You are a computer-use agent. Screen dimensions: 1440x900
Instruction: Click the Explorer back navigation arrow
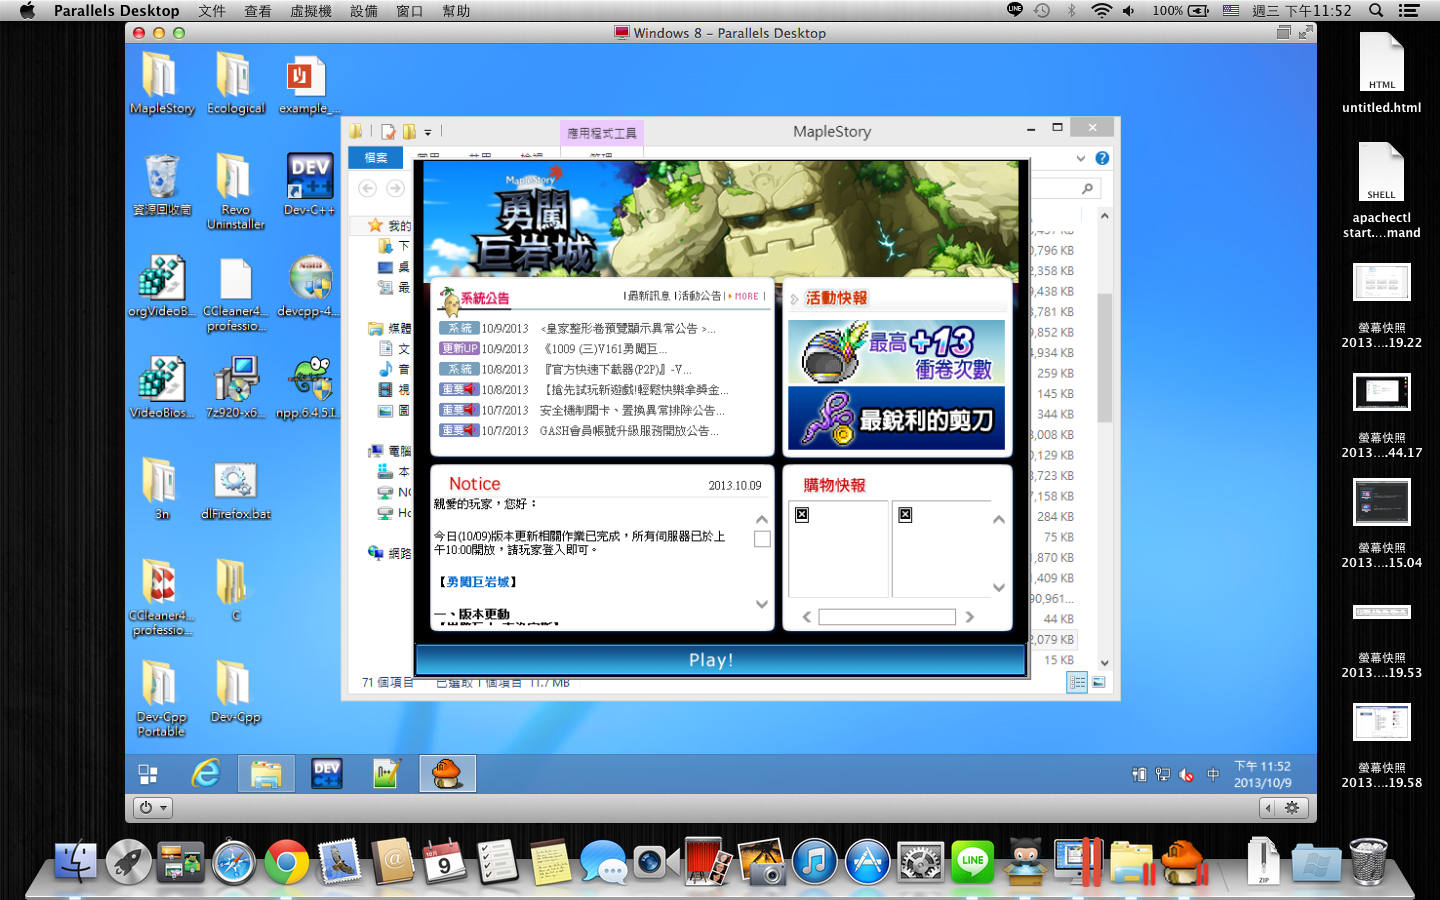(x=368, y=188)
